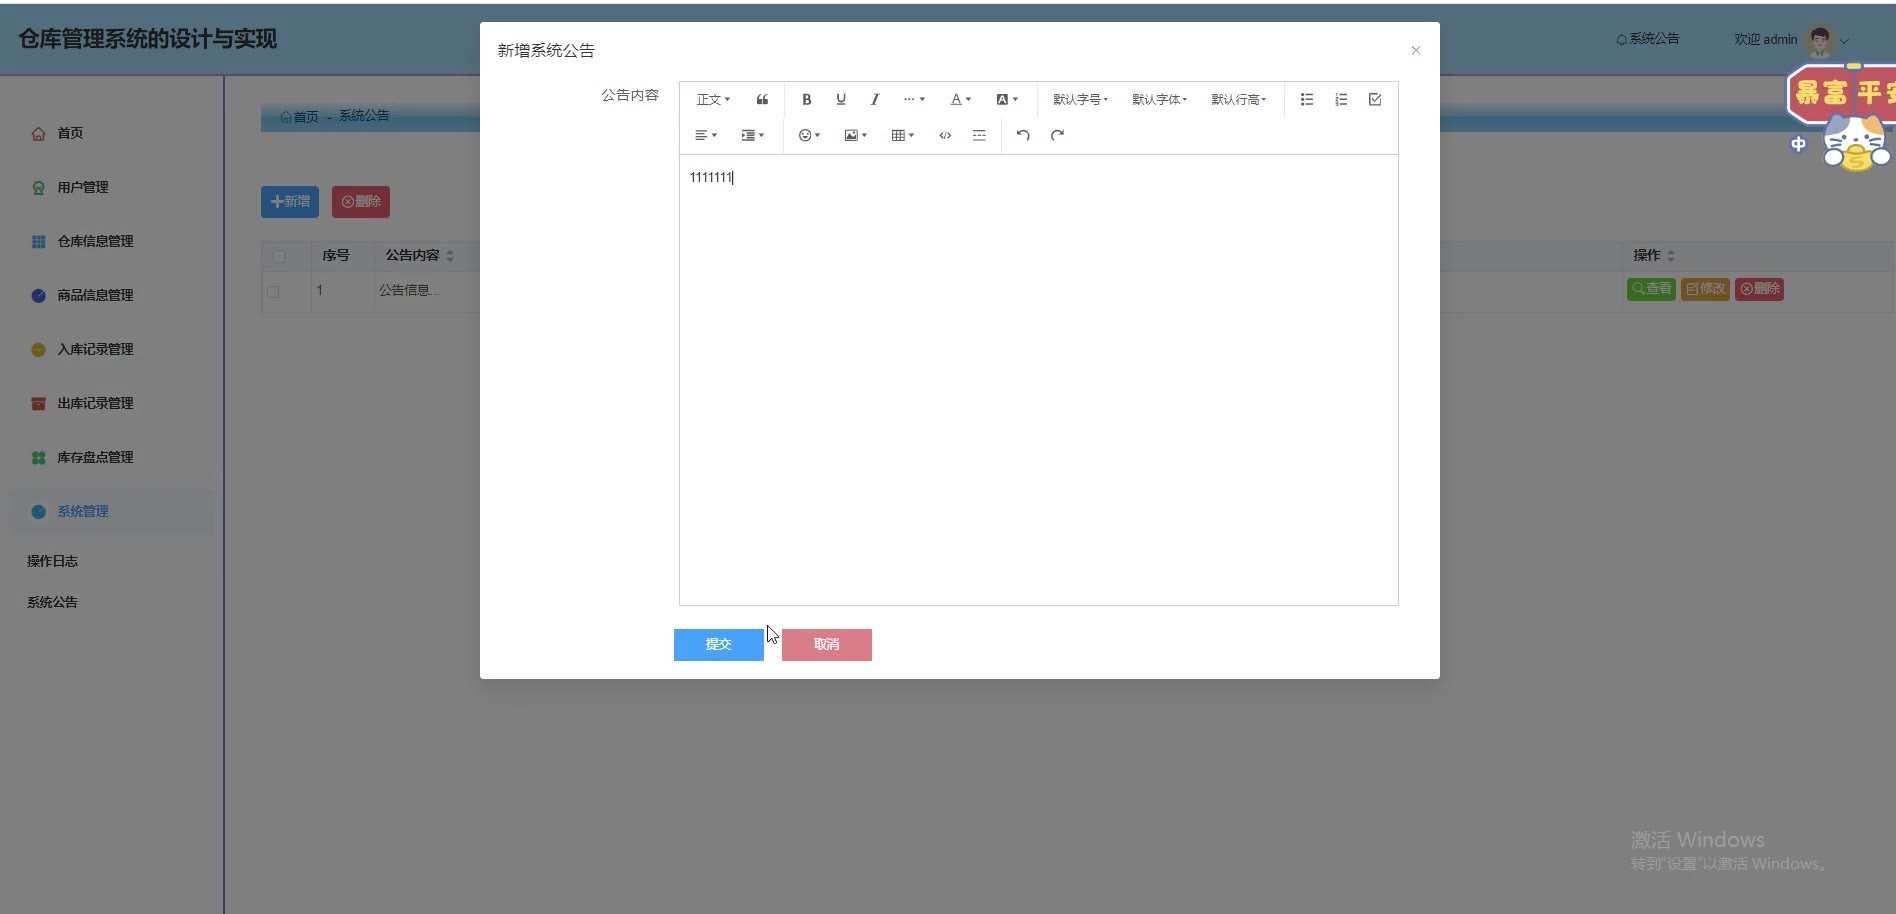1896x914 pixels.
Task: Open 系统公告 submenu item in sidebar
Action: (x=53, y=602)
